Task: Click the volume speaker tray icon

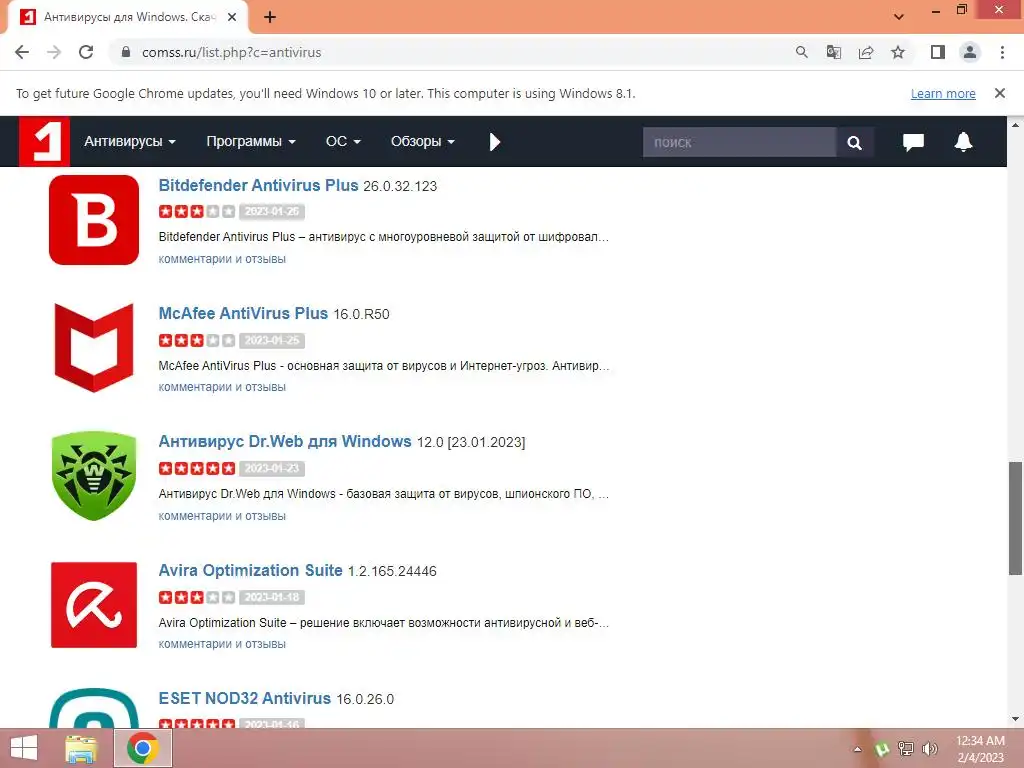Action: [930, 749]
